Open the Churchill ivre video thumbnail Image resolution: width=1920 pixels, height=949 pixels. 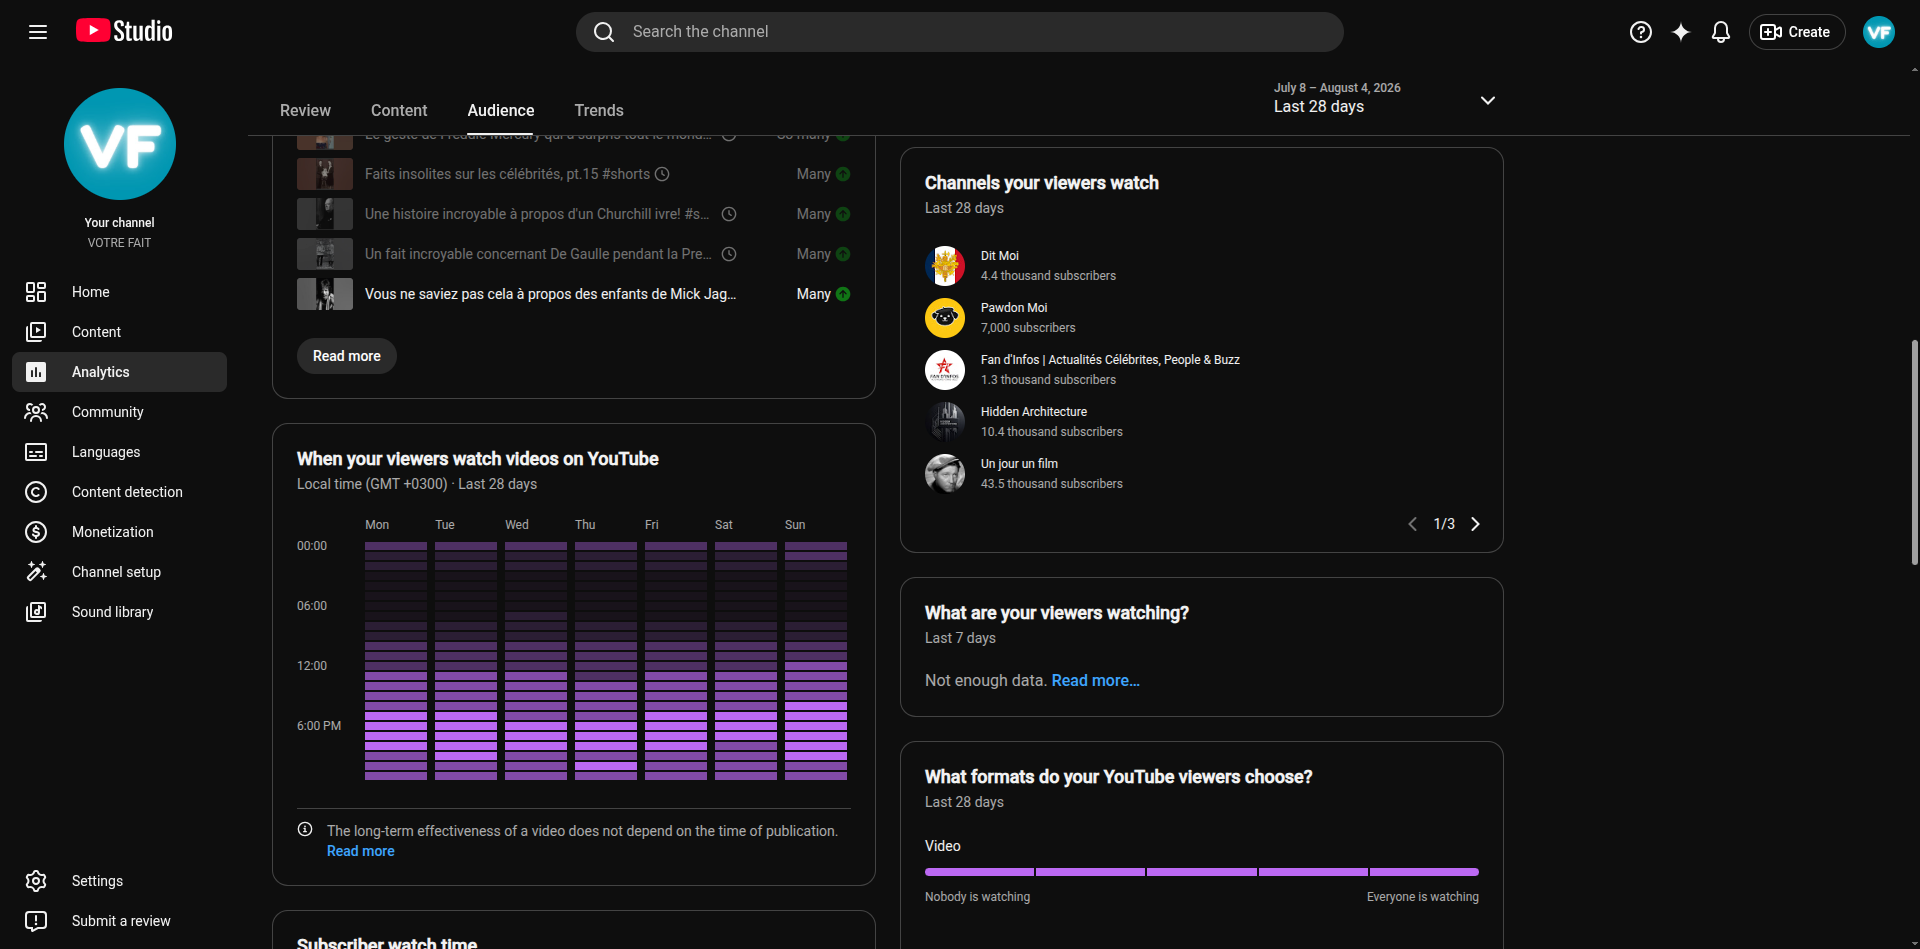point(325,214)
